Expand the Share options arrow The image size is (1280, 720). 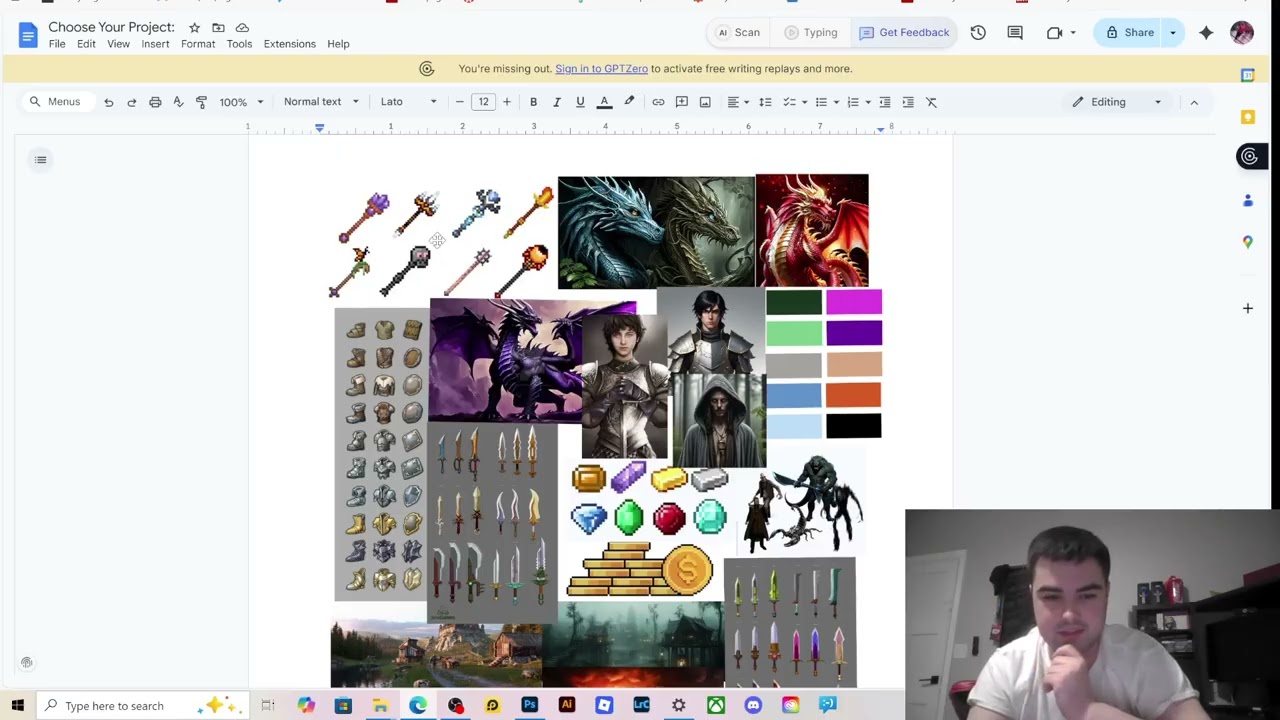[x=1173, y=33]
